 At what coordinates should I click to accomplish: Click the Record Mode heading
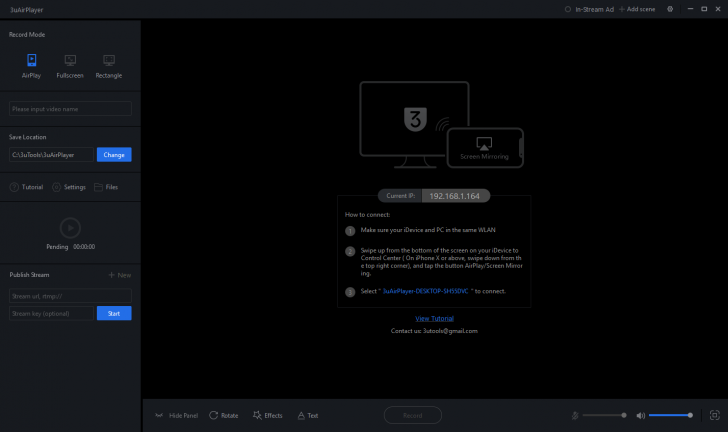pos(27,35)
